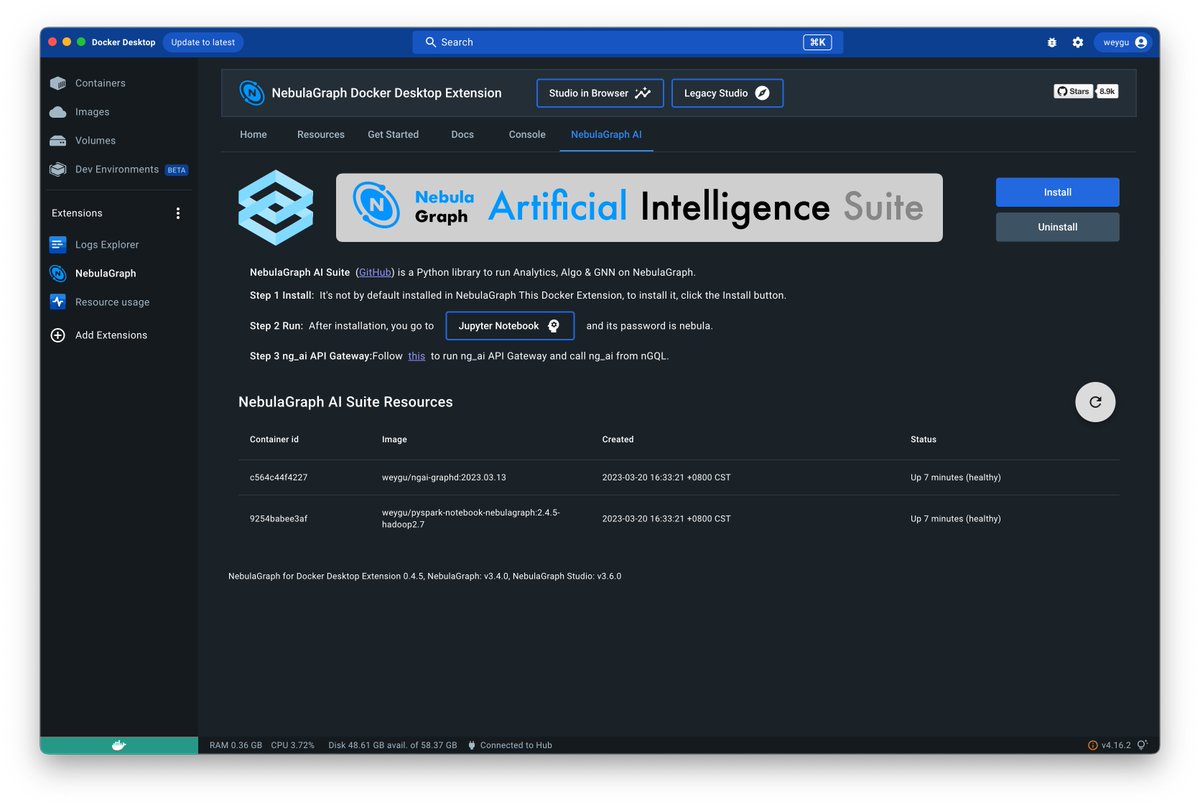Open Docker Desktop settings via the gear icon
The width and height of the screenshot is (1200, 807).
pyautogui.click(x=1077, y=42)
